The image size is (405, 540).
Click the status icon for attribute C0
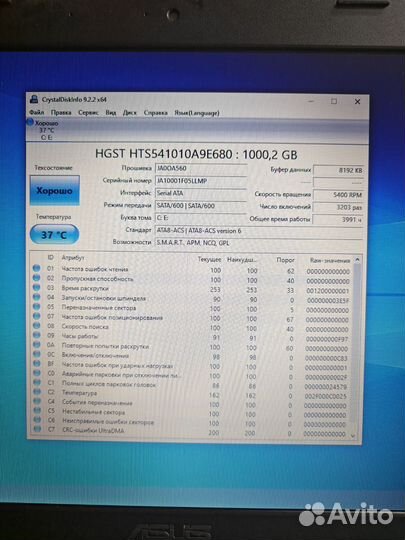[x=37, y=373]
